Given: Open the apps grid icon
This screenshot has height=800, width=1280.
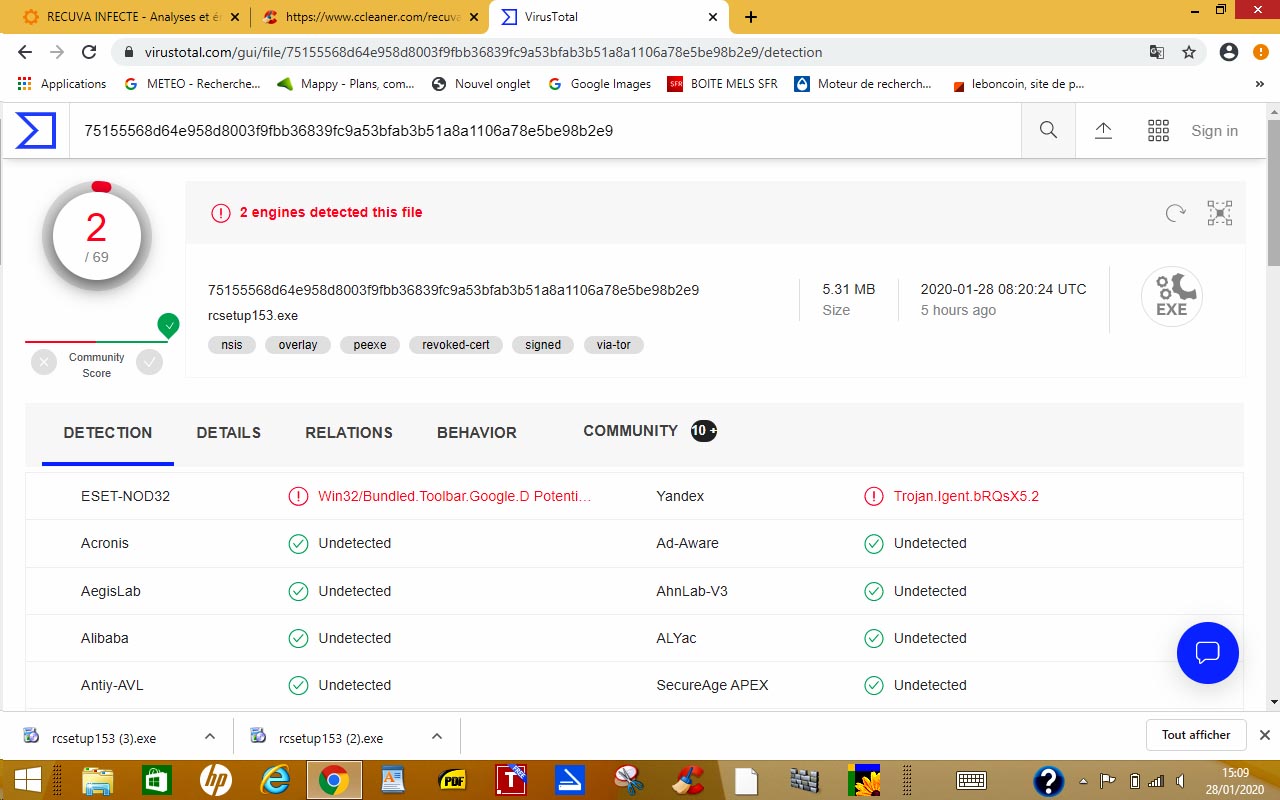Looking at the screenshot, I should tap(1158, 131).
